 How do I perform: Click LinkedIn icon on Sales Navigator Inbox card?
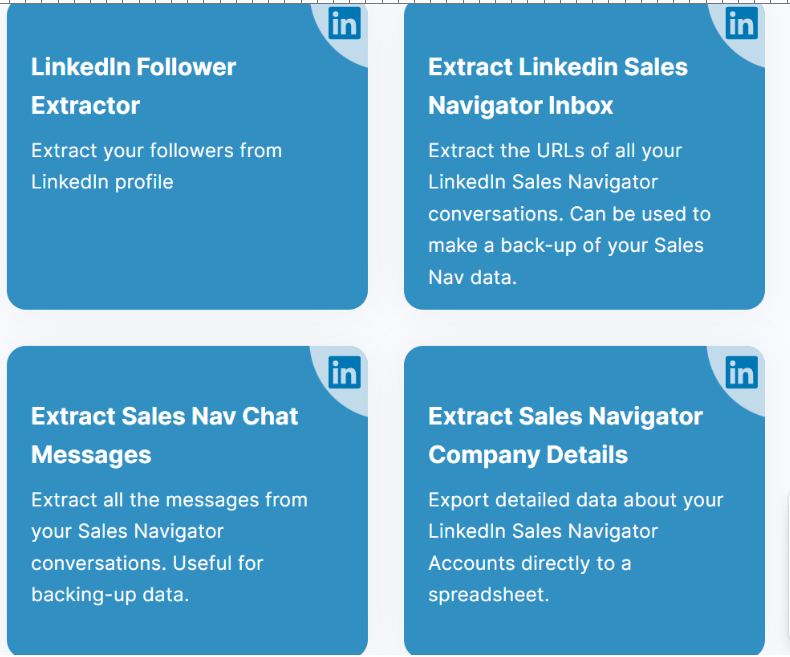point(742,23)
